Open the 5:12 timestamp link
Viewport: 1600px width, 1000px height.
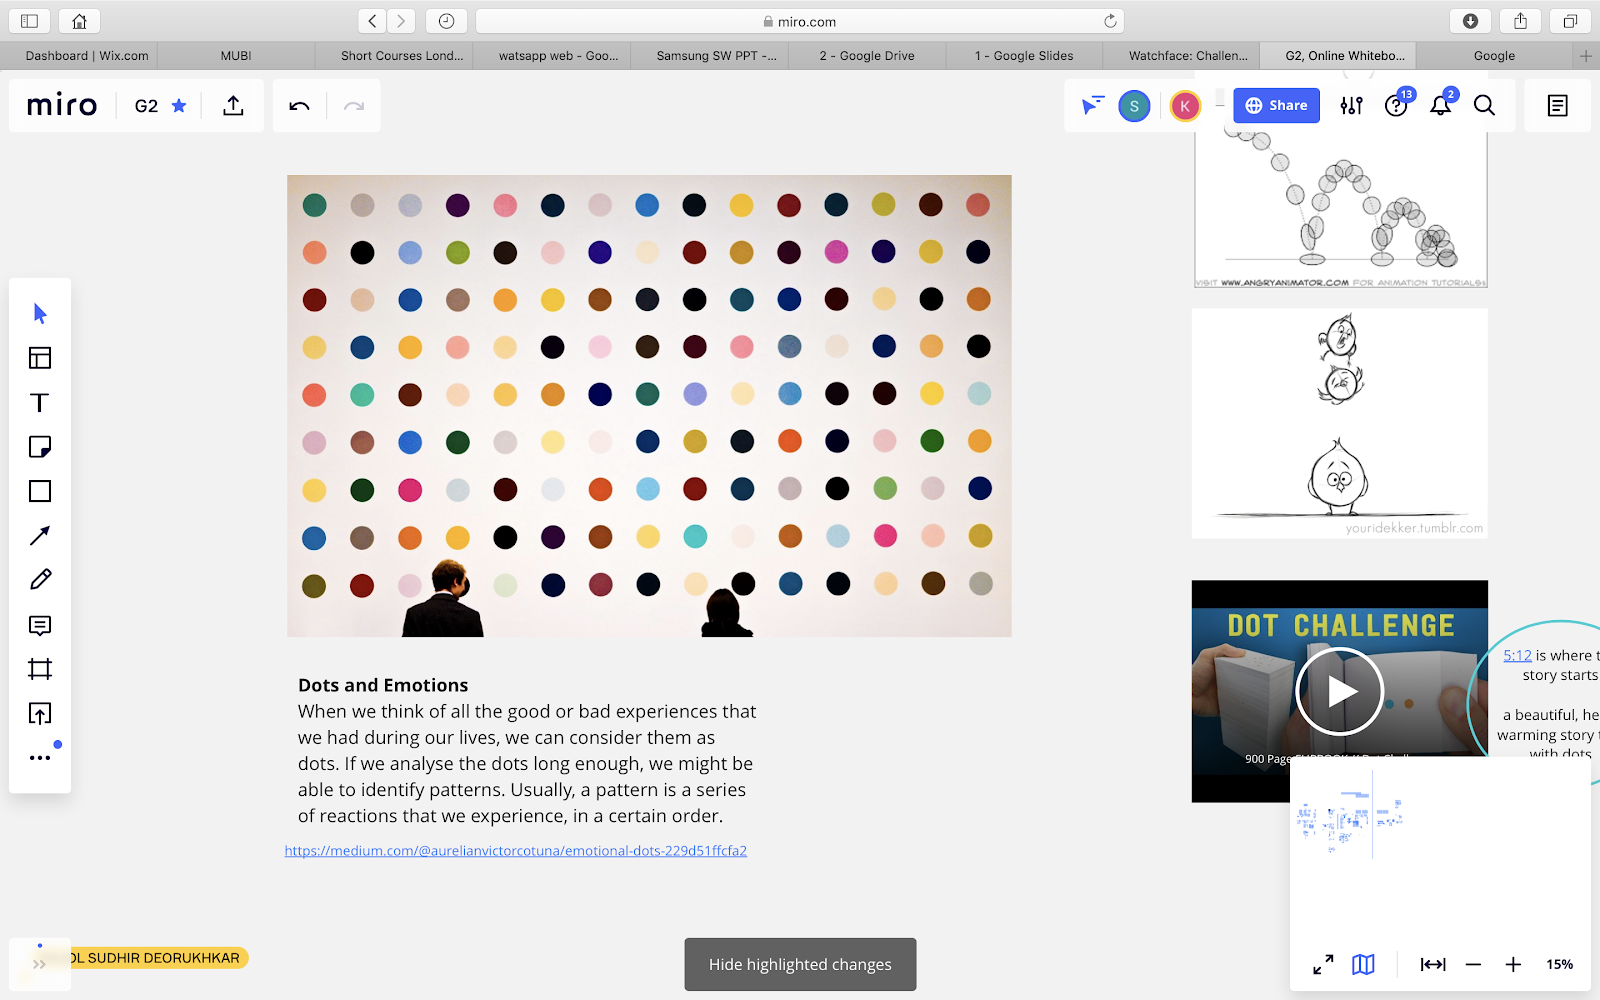tap(1517, 656)
